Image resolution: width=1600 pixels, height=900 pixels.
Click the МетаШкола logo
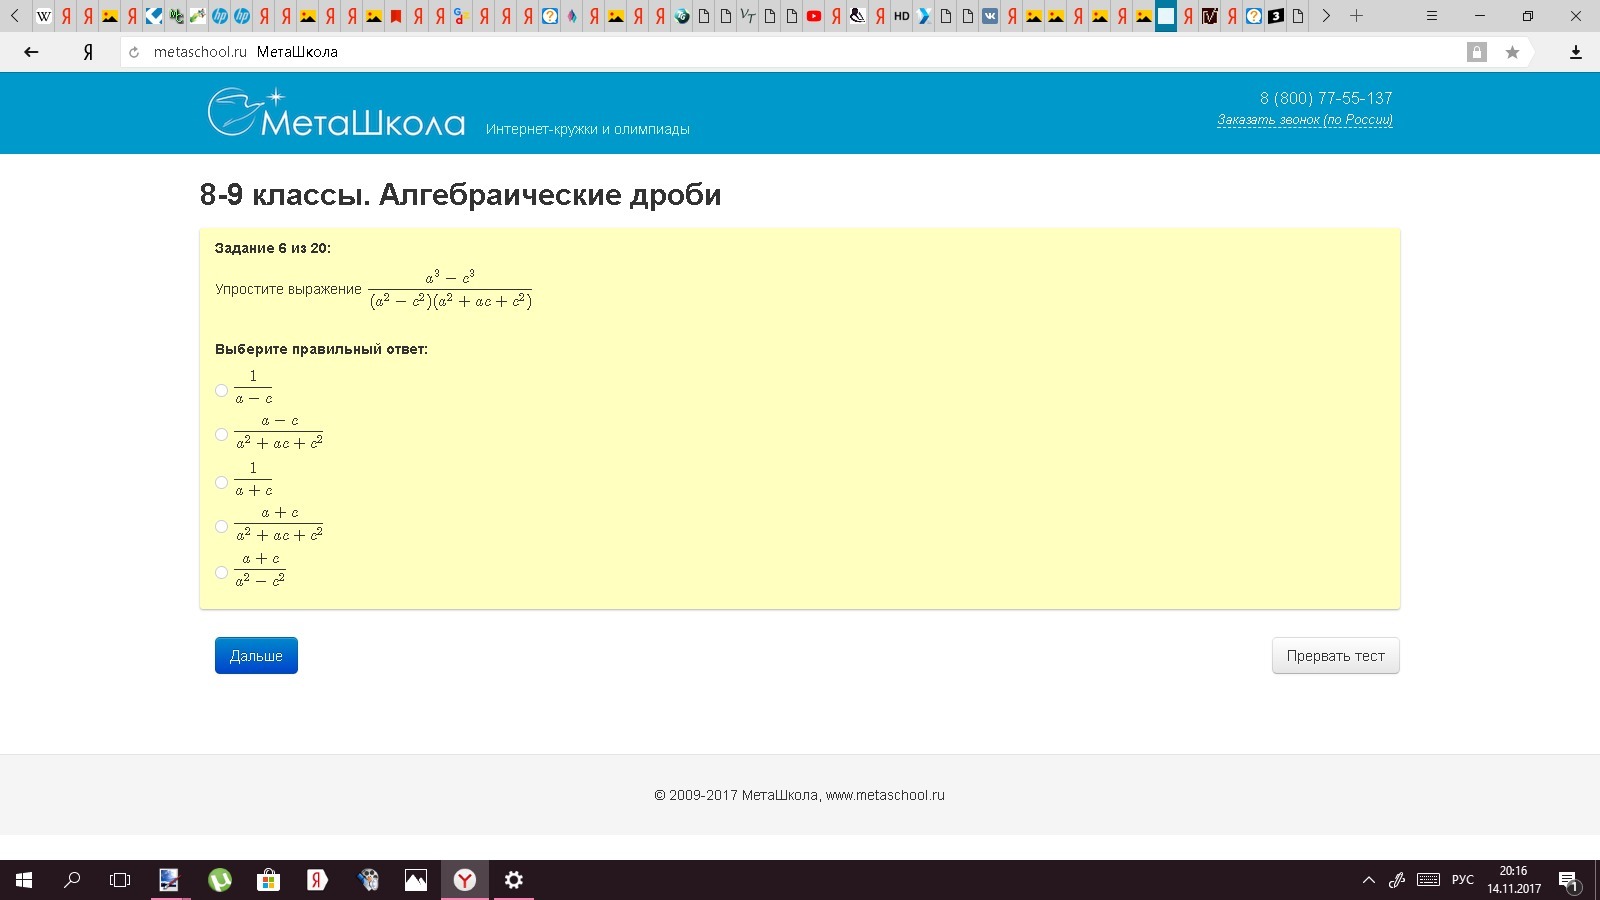336,112
